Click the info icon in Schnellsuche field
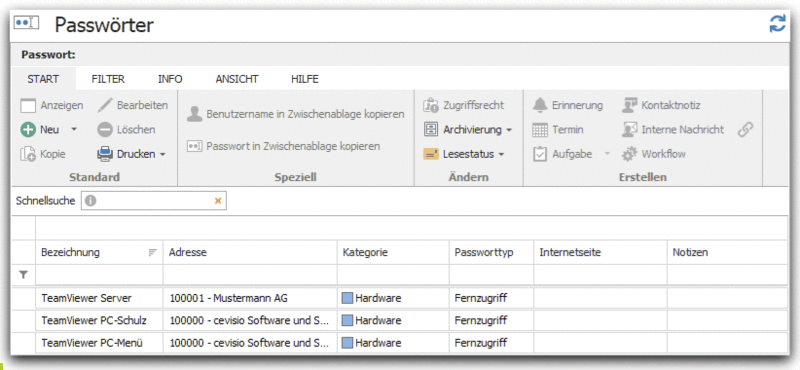This screenshot has height=370, width=800. click(x=91, y=201)
